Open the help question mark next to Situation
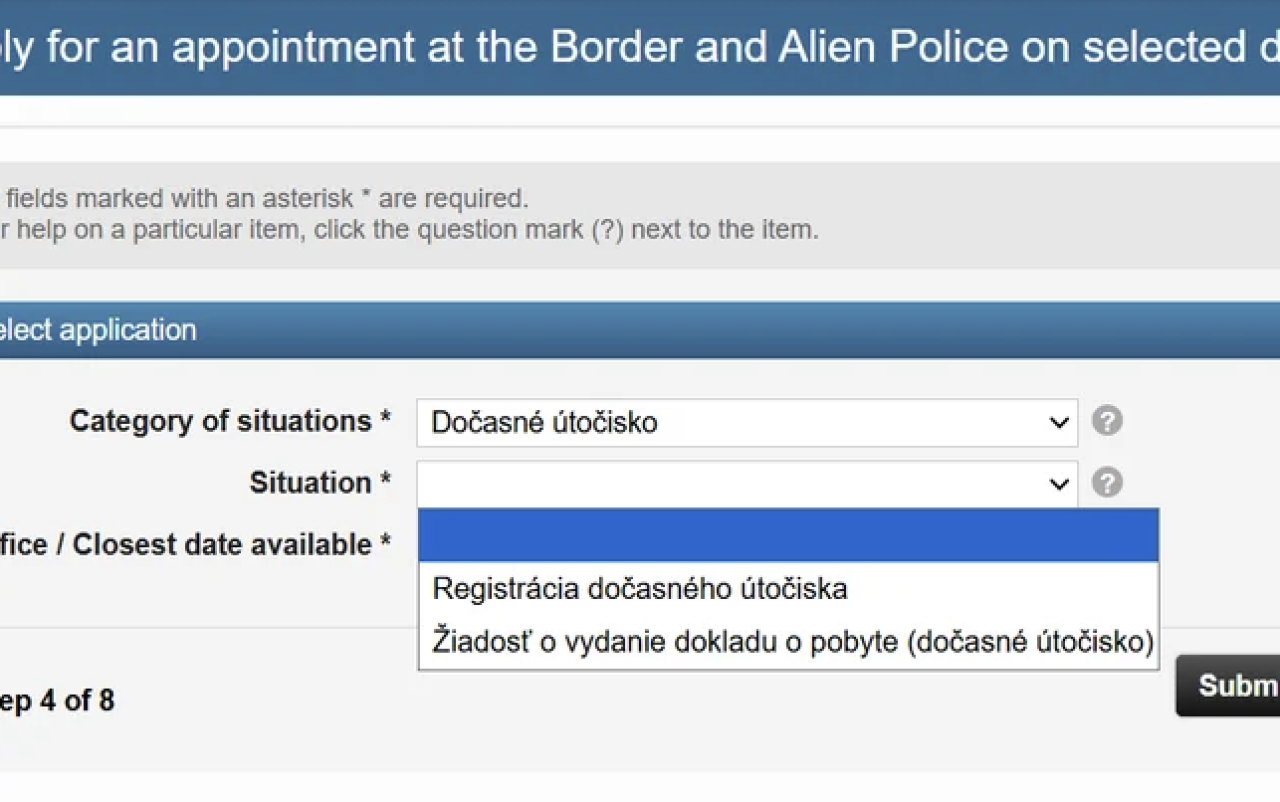The height and width of the screenshot is (802, 1280). [1106, 483]
